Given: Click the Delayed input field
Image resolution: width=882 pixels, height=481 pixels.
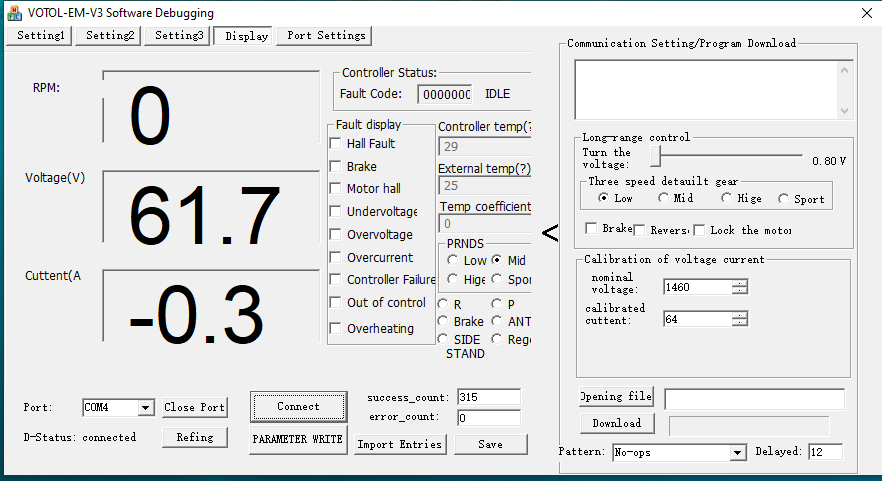Looking at the screenshot, I should click(824, 452).
